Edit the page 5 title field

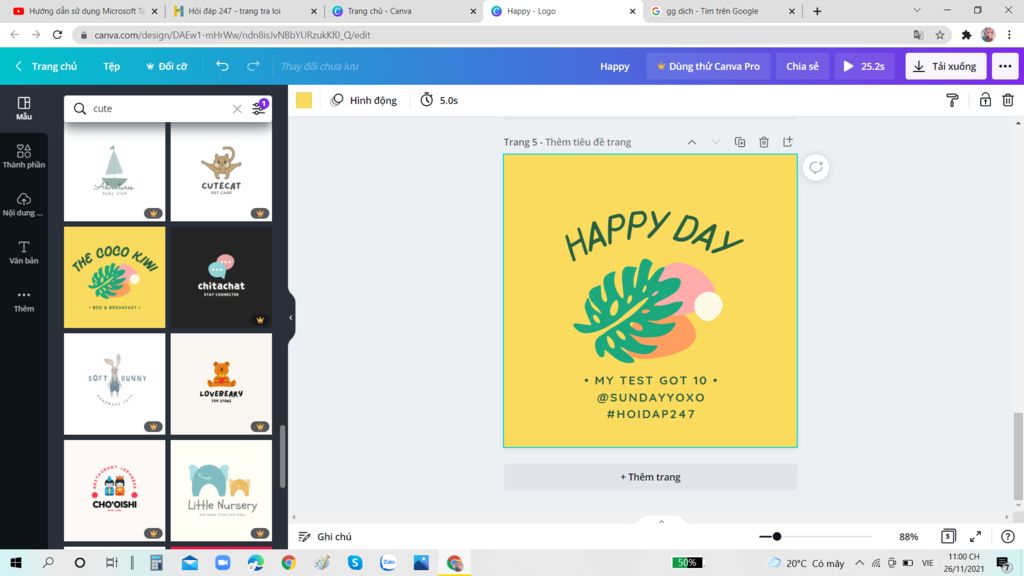tap(588, 142)
